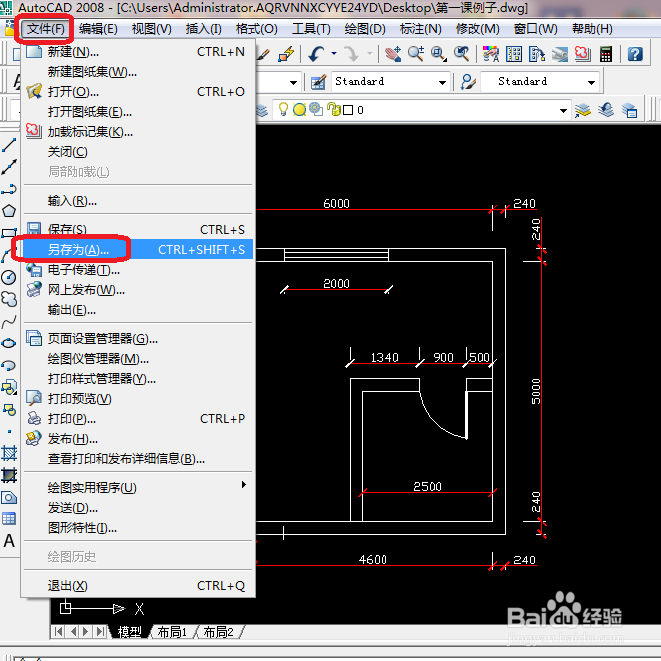This screenshot has height=661, width=661.
Task: Open the 修改(M) menu
Action: pos(478,29)
